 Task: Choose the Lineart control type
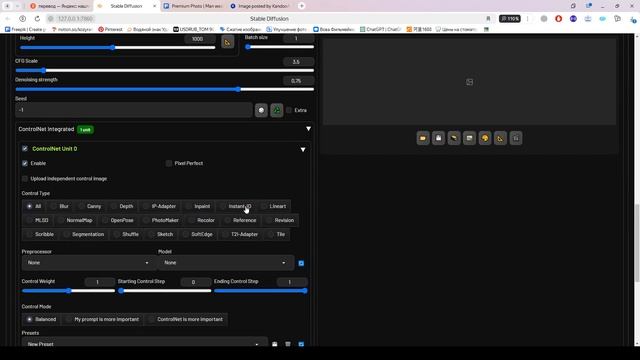[x=274, y=207]
